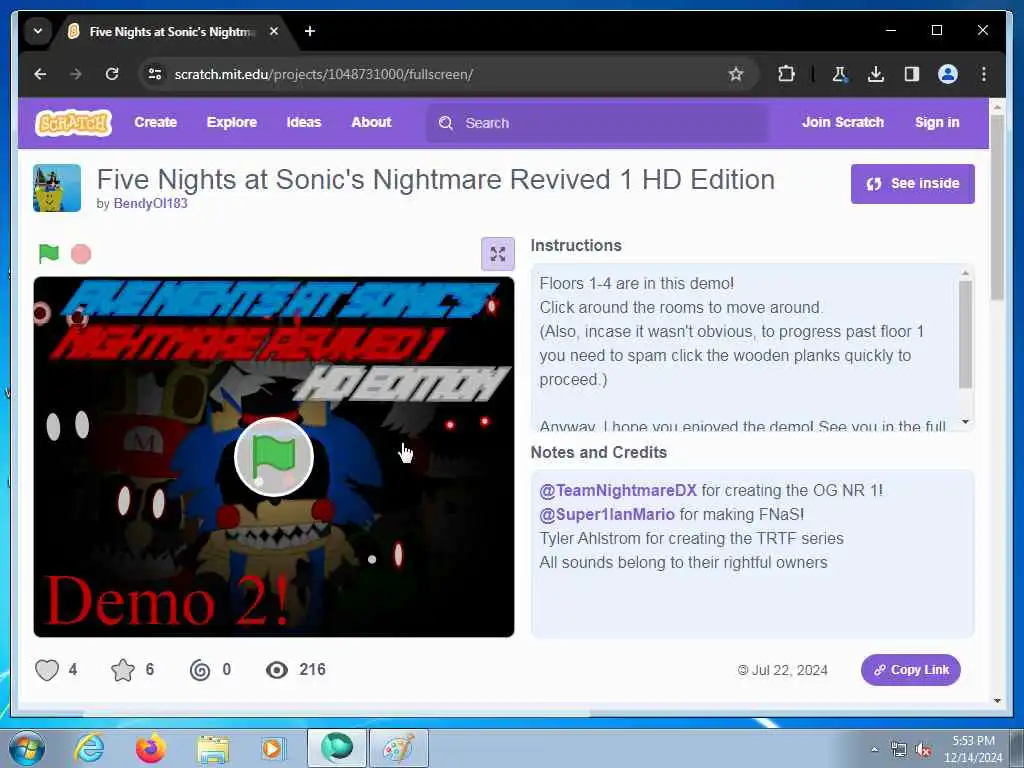The height and width of the screenshot is (768, 1024).
Task: Reload the page
Action: [x=112, y=74]
